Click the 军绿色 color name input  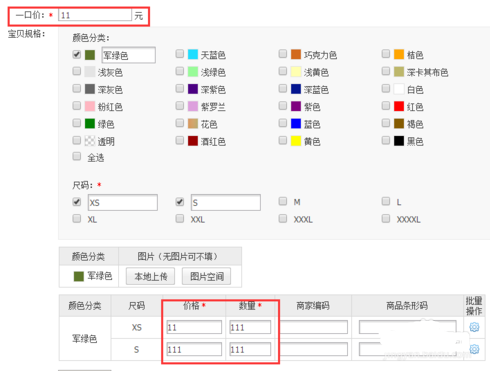tap(128, 55)
